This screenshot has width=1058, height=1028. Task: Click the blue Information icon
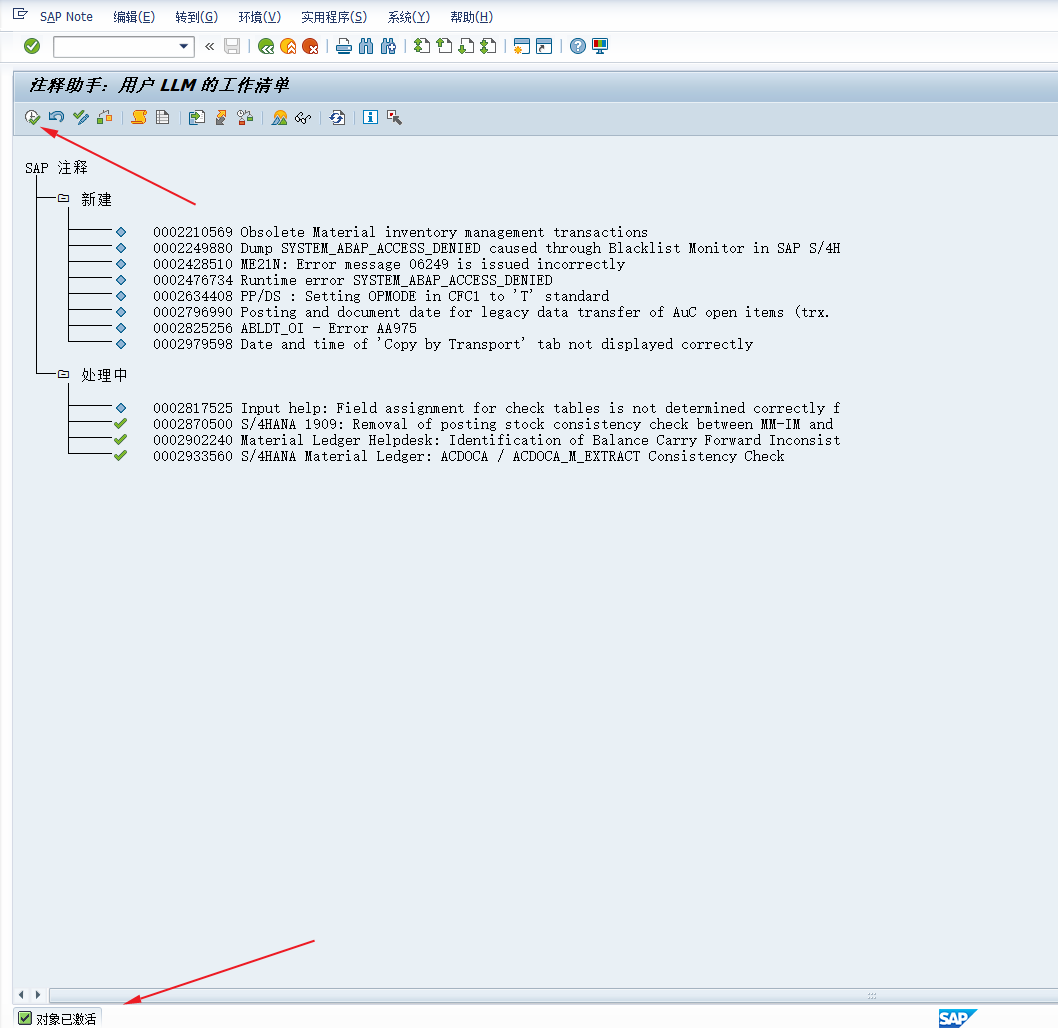370,117
